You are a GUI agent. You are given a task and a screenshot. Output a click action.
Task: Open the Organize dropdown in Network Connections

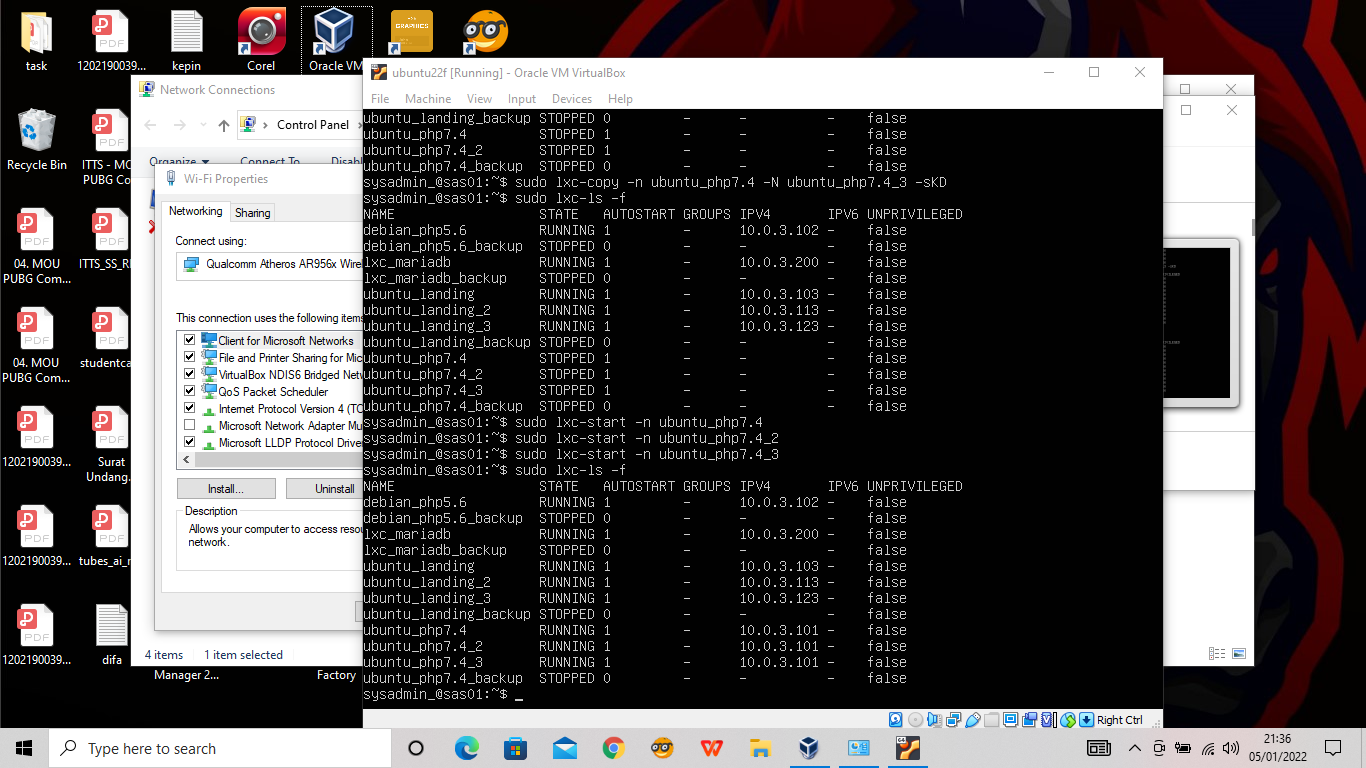point(180,161)
